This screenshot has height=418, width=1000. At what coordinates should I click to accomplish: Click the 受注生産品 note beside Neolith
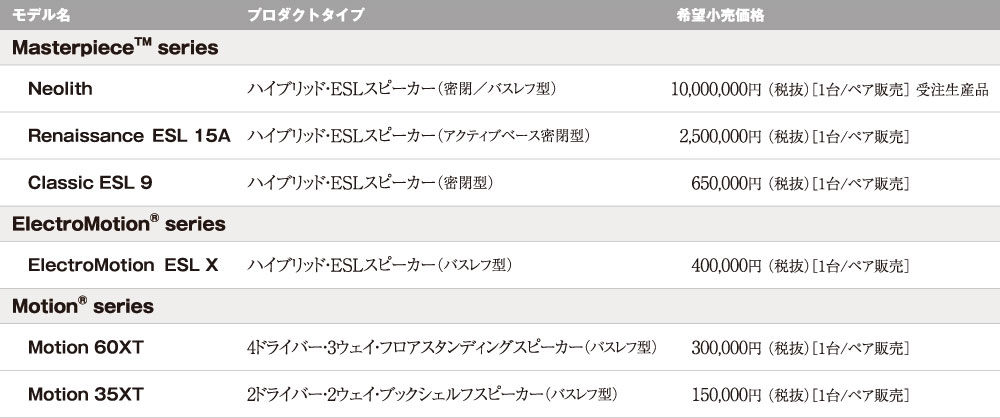pyautogui.click(x=952, y=89)
